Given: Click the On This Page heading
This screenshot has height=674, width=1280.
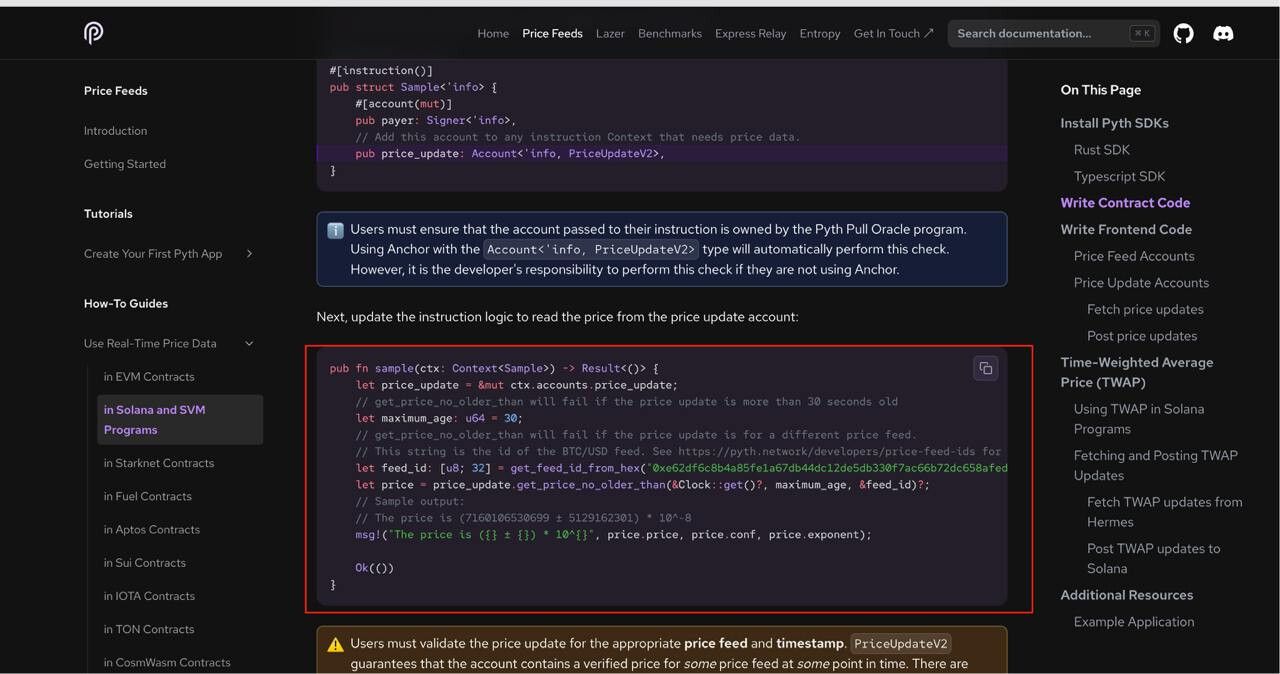Looking at the screenshot, I should (1101, 90).
